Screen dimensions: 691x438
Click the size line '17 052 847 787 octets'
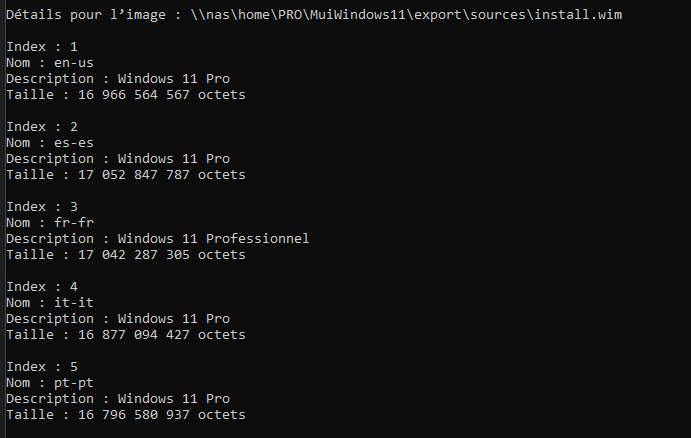click(x=126, y=175)
